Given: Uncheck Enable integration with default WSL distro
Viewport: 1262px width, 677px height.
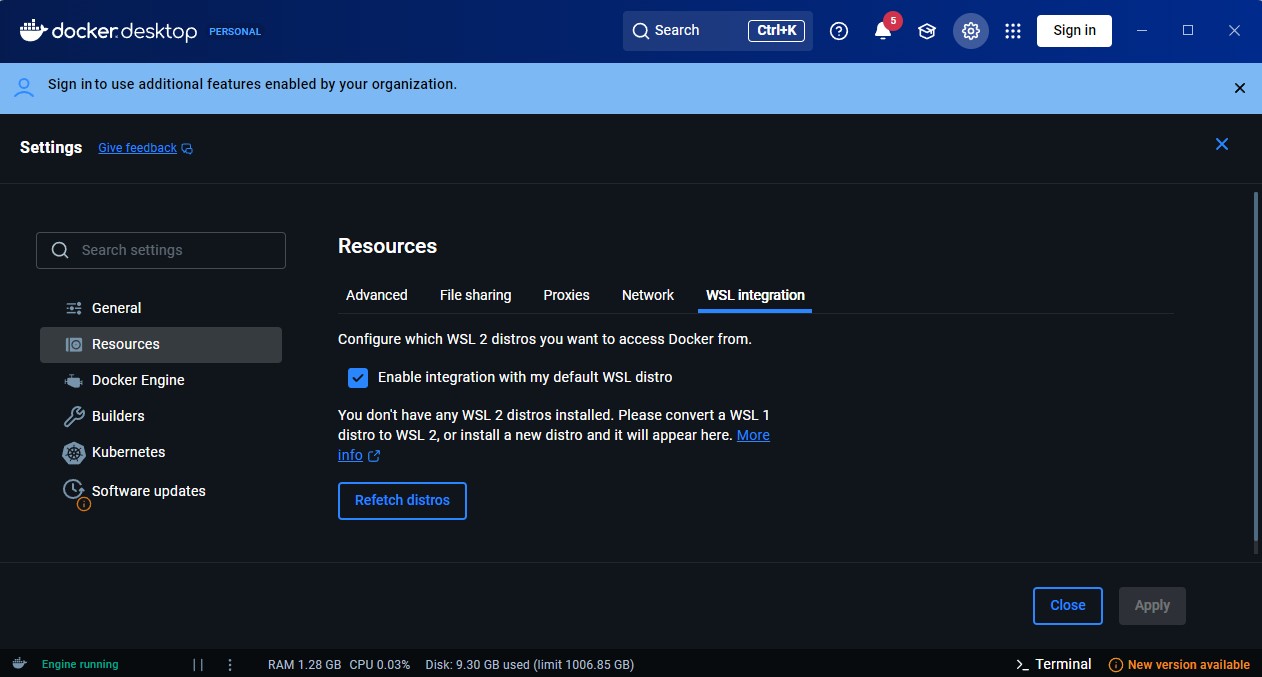Looking at the screenshot, I should (x=358, y=378).
